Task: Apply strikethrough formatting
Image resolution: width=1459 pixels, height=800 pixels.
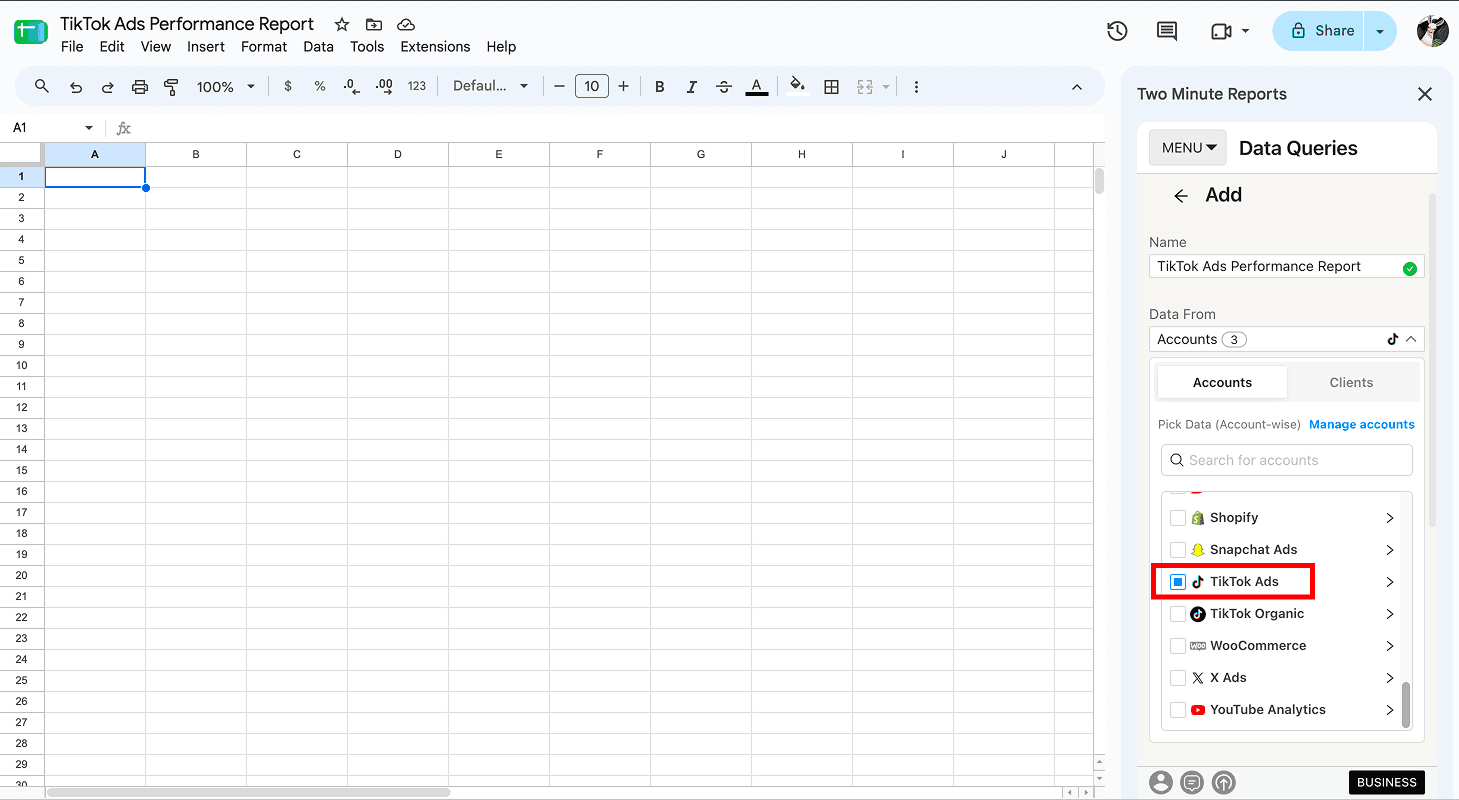Action: (724, 87)
